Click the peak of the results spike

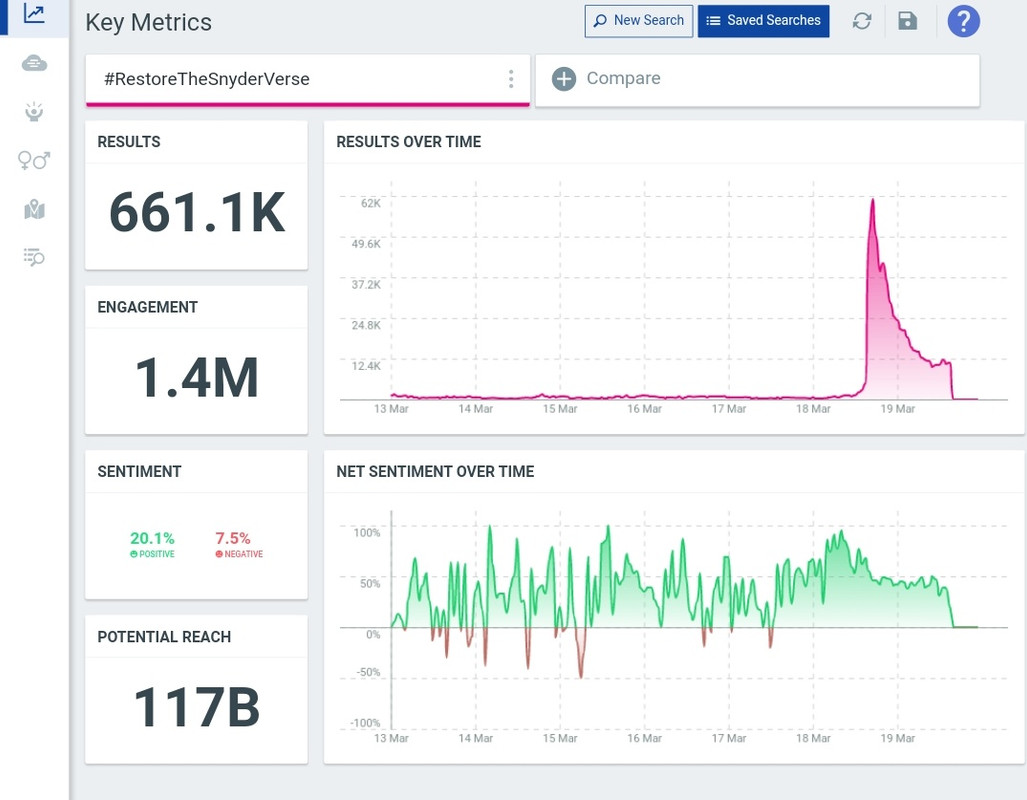pos(872,200)
